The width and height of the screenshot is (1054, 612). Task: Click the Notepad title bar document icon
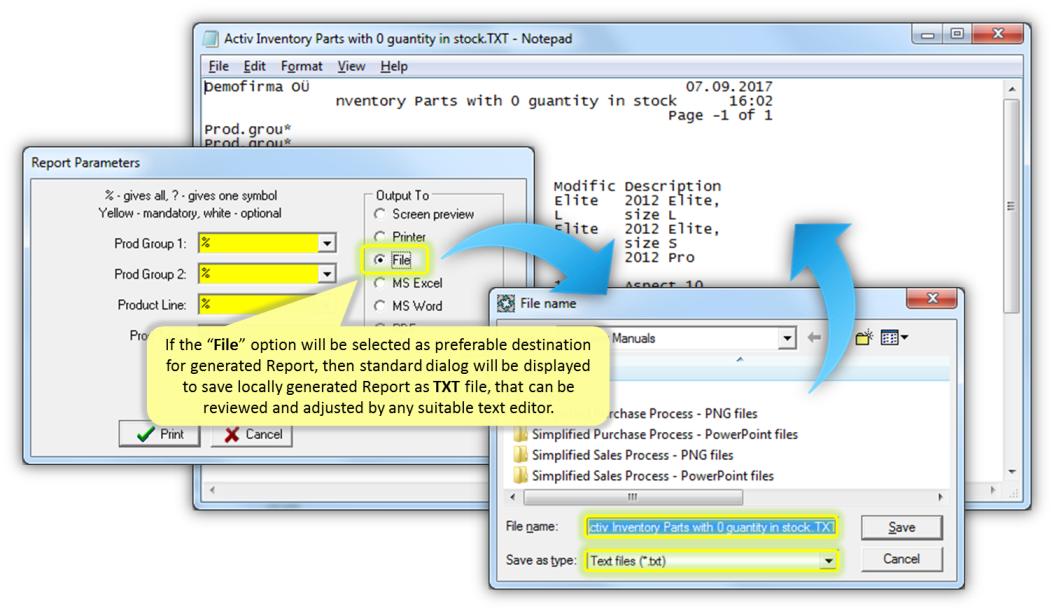(211, 38)
